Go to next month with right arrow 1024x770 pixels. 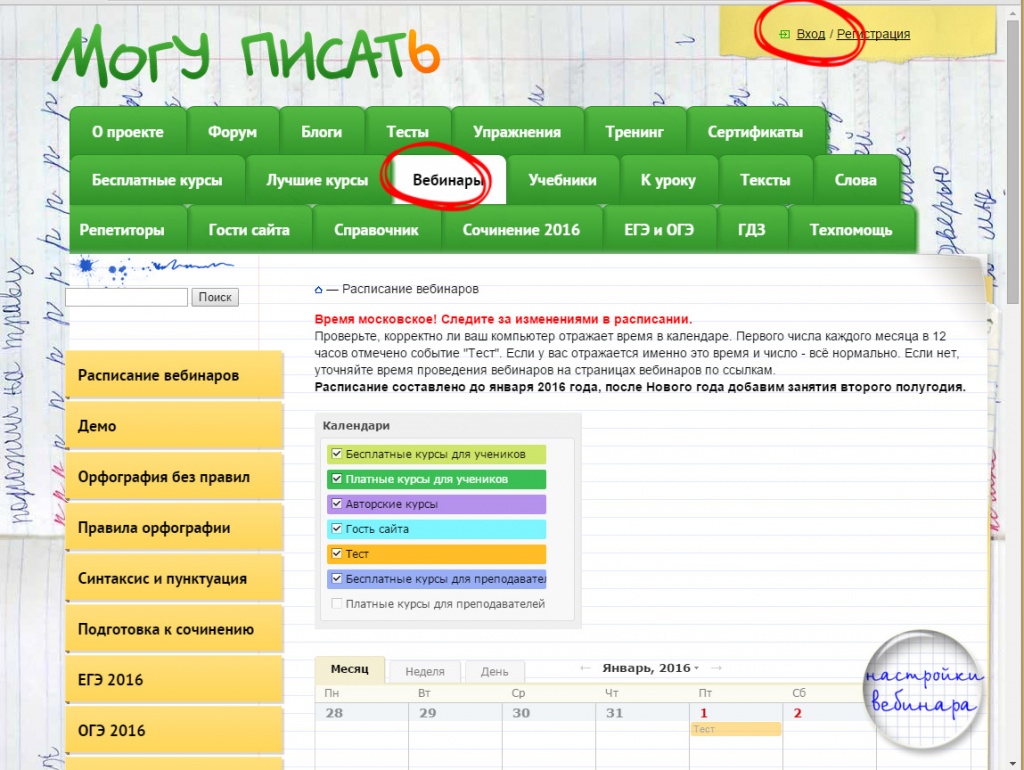pyautogui.click(x=716, y=668)
